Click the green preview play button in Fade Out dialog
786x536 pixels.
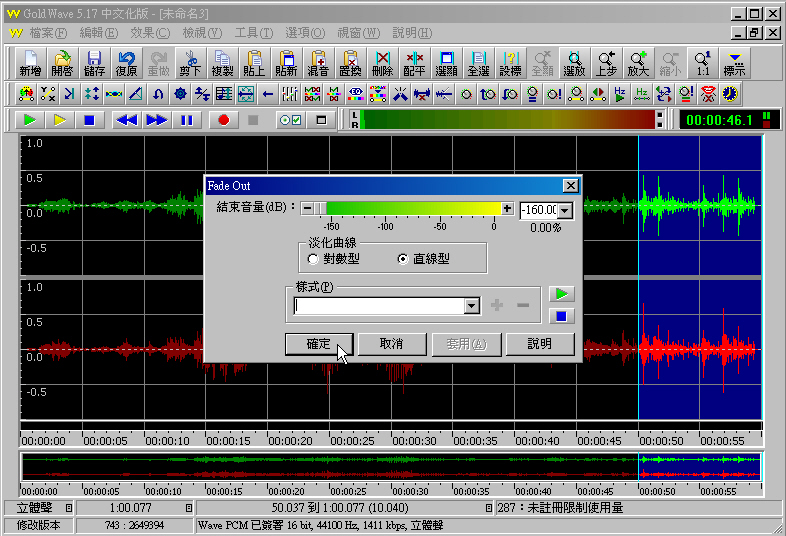pyautogui.click(x=562, y=295)
